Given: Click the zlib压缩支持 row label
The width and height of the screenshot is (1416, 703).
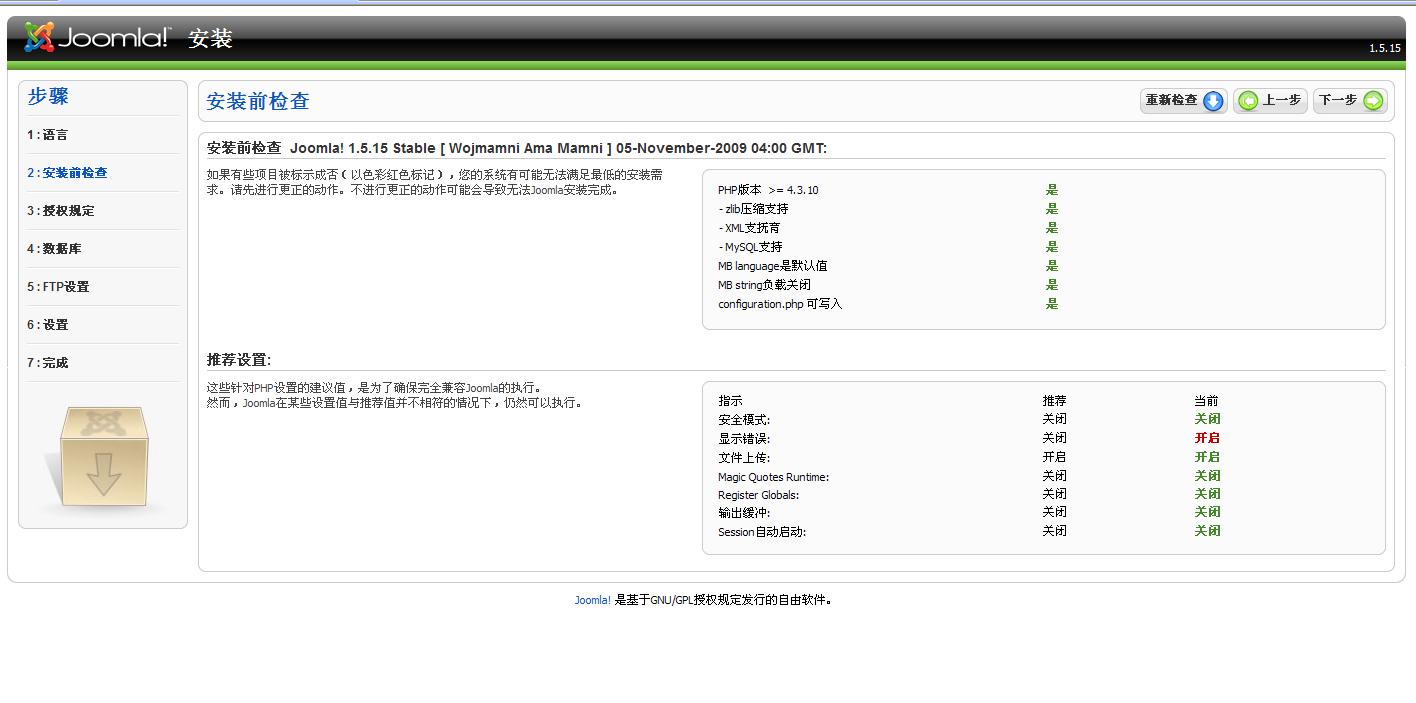Looking at the screenshot, I should tap(753, 209).
